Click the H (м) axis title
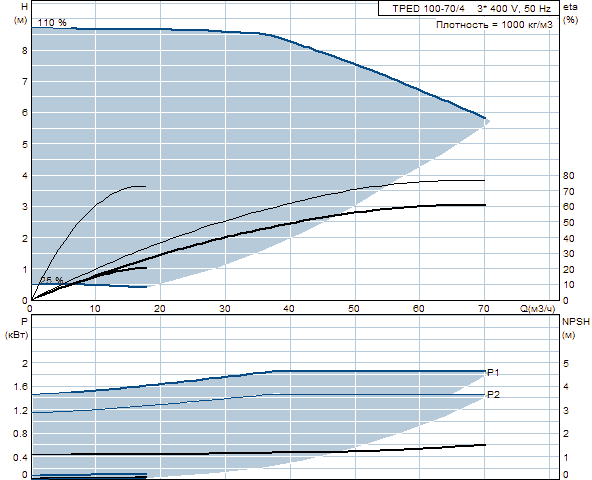The height and width of the screenshot is (480, 592). [21, 13]
